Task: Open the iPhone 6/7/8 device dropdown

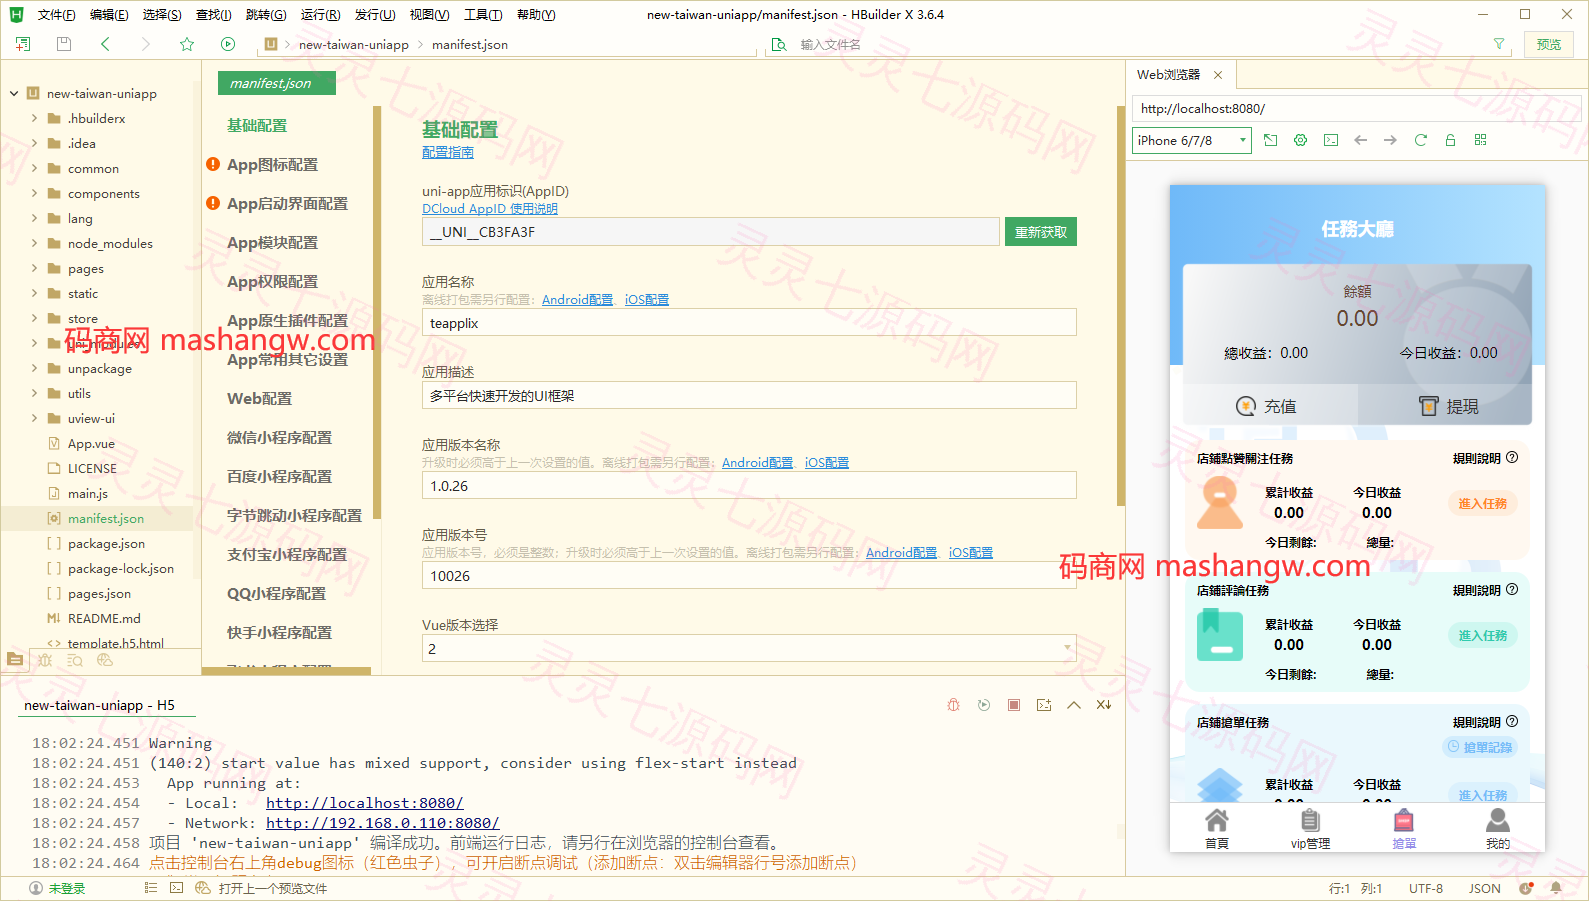Action: 1192,140
